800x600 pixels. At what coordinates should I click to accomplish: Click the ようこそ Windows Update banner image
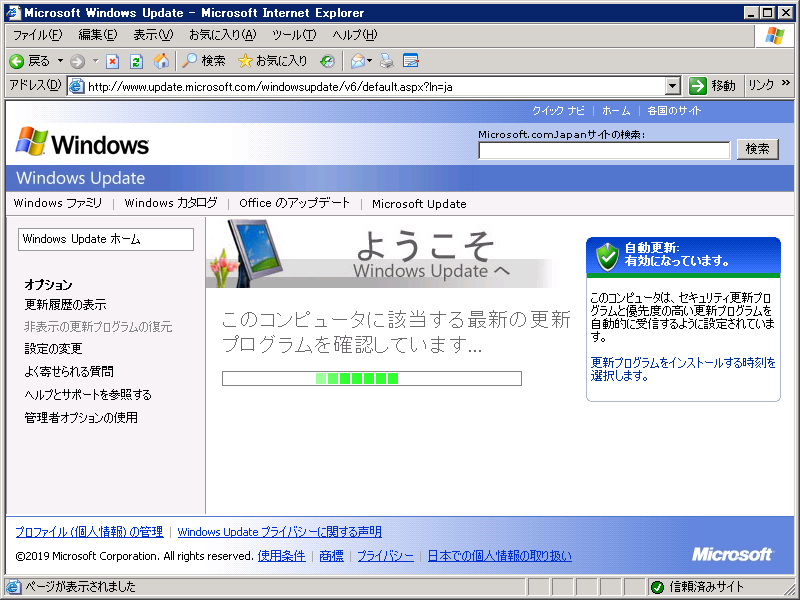[x=379, y=253]
